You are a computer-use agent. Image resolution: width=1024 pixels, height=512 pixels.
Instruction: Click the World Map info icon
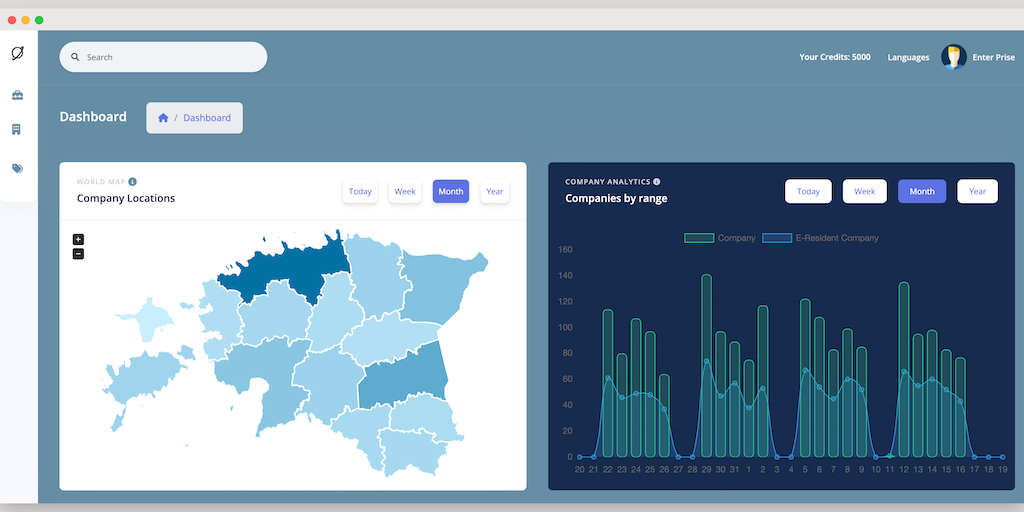133,182
